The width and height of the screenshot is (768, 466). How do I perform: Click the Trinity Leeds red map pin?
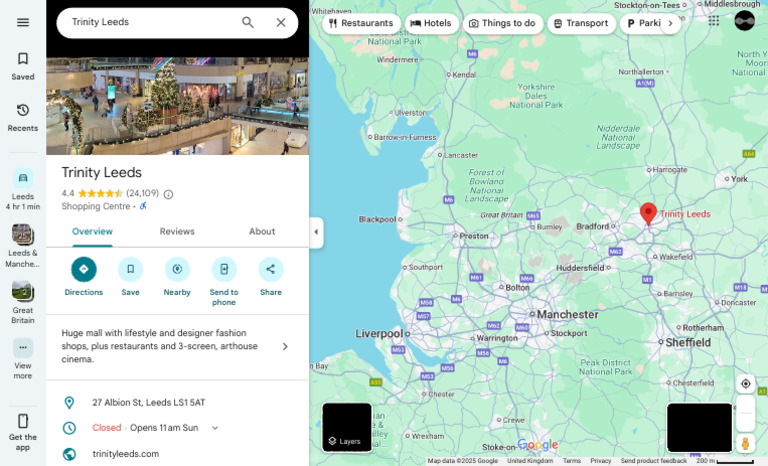648,214
